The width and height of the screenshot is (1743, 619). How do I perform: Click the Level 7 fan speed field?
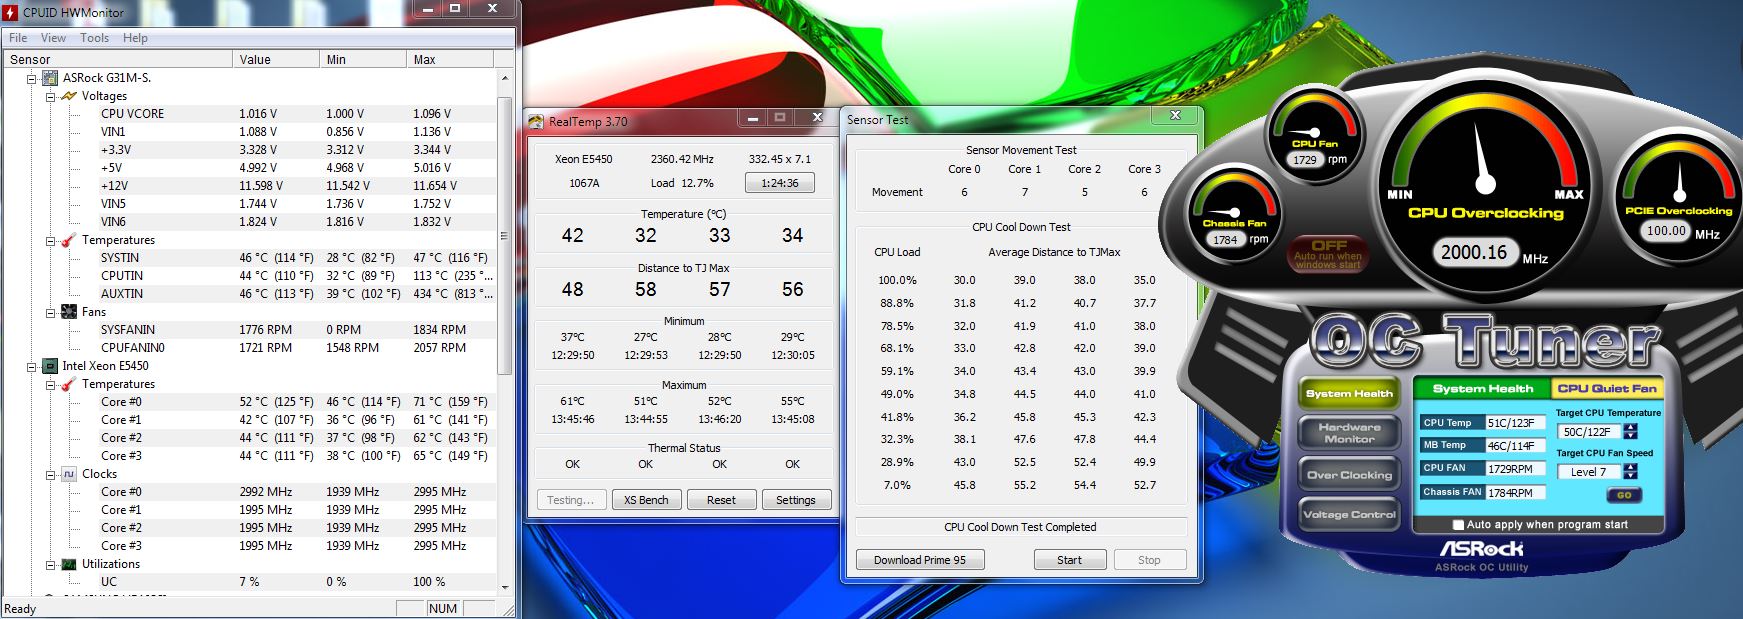1589,472
